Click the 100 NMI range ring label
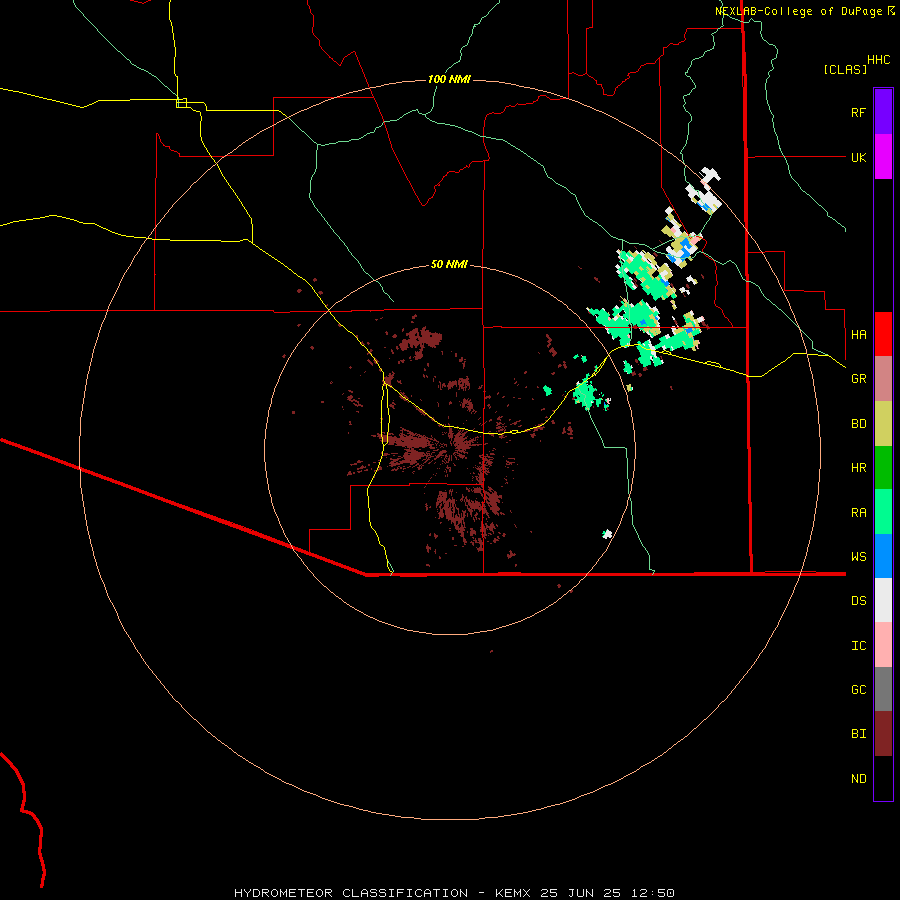The image size is (900, 900). click(x=449, y=79)
